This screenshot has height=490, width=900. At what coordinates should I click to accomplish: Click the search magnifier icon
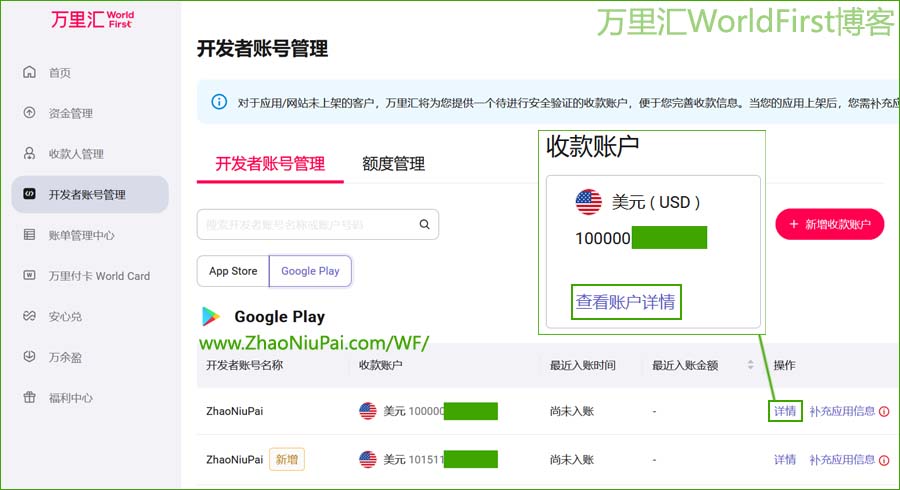coord(424,225)
